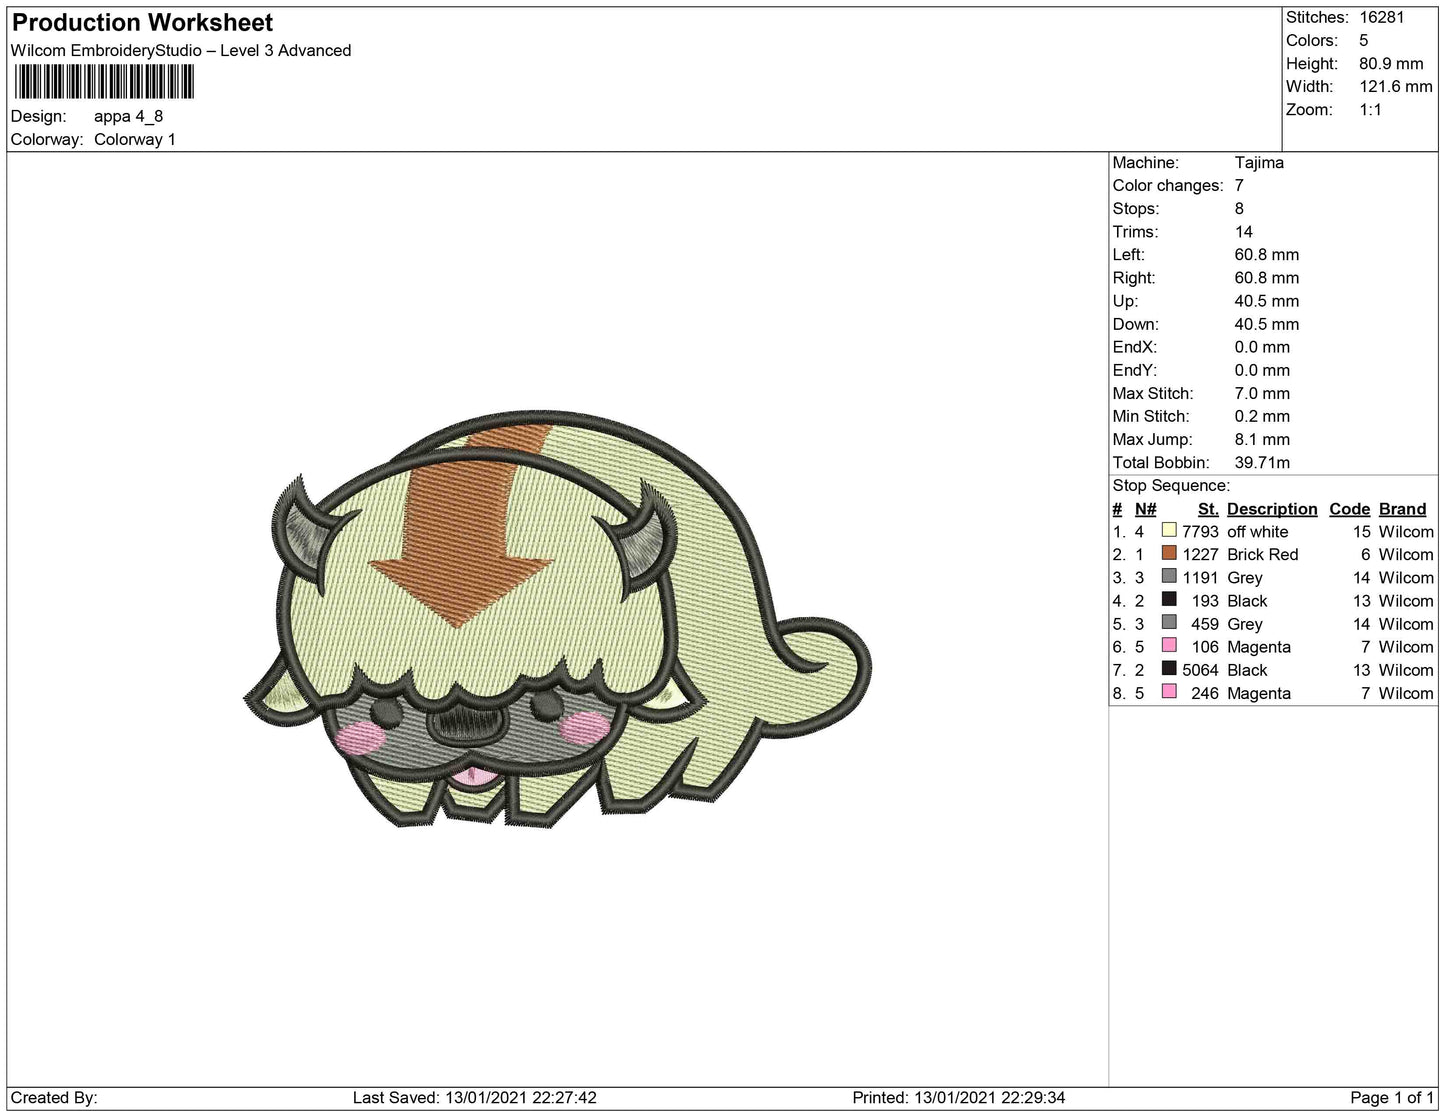Select the Black swatch in the 193-stitch row

pos(1169,600)
